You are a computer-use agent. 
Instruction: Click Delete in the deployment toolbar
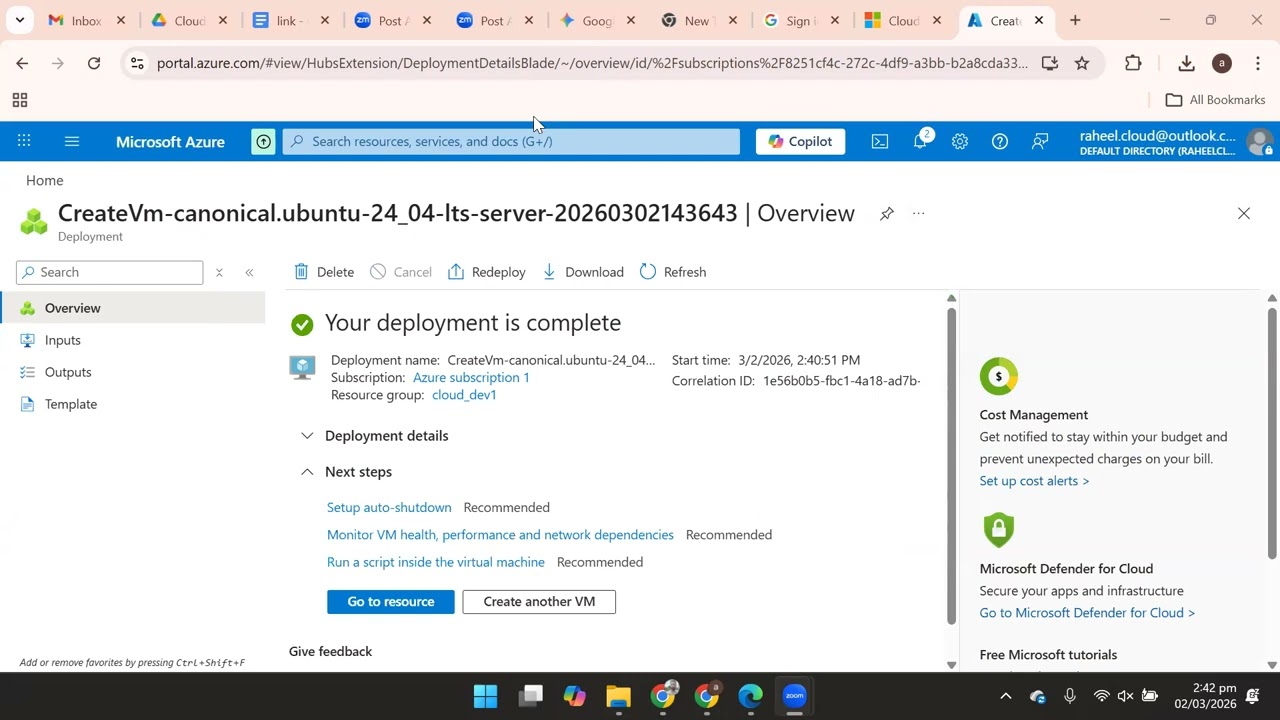324,272
